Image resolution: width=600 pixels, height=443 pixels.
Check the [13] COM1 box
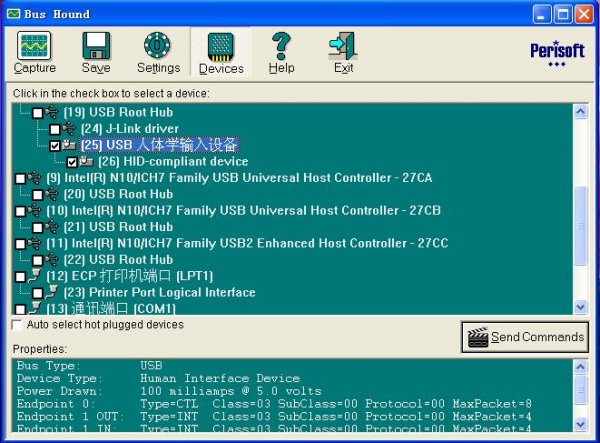click(x=20, y=309)
